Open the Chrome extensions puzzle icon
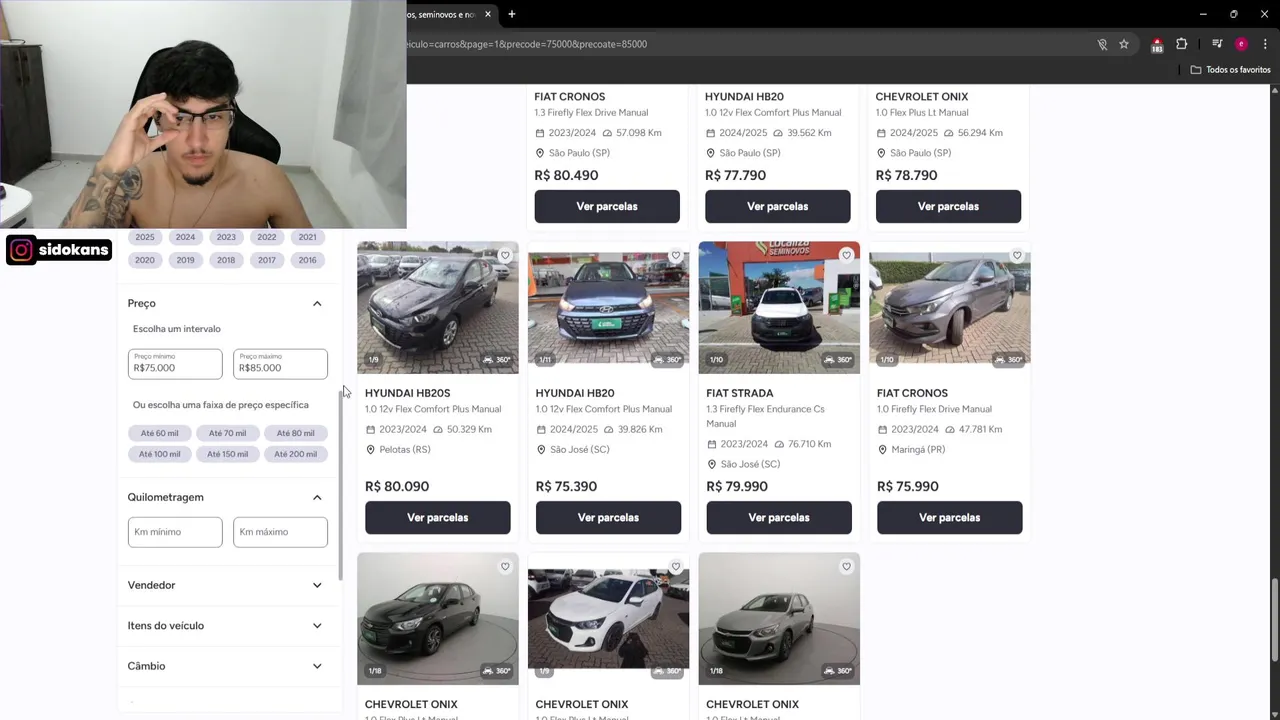Viewport: 1280px width, 720px height. click(x=1182, y=44)
